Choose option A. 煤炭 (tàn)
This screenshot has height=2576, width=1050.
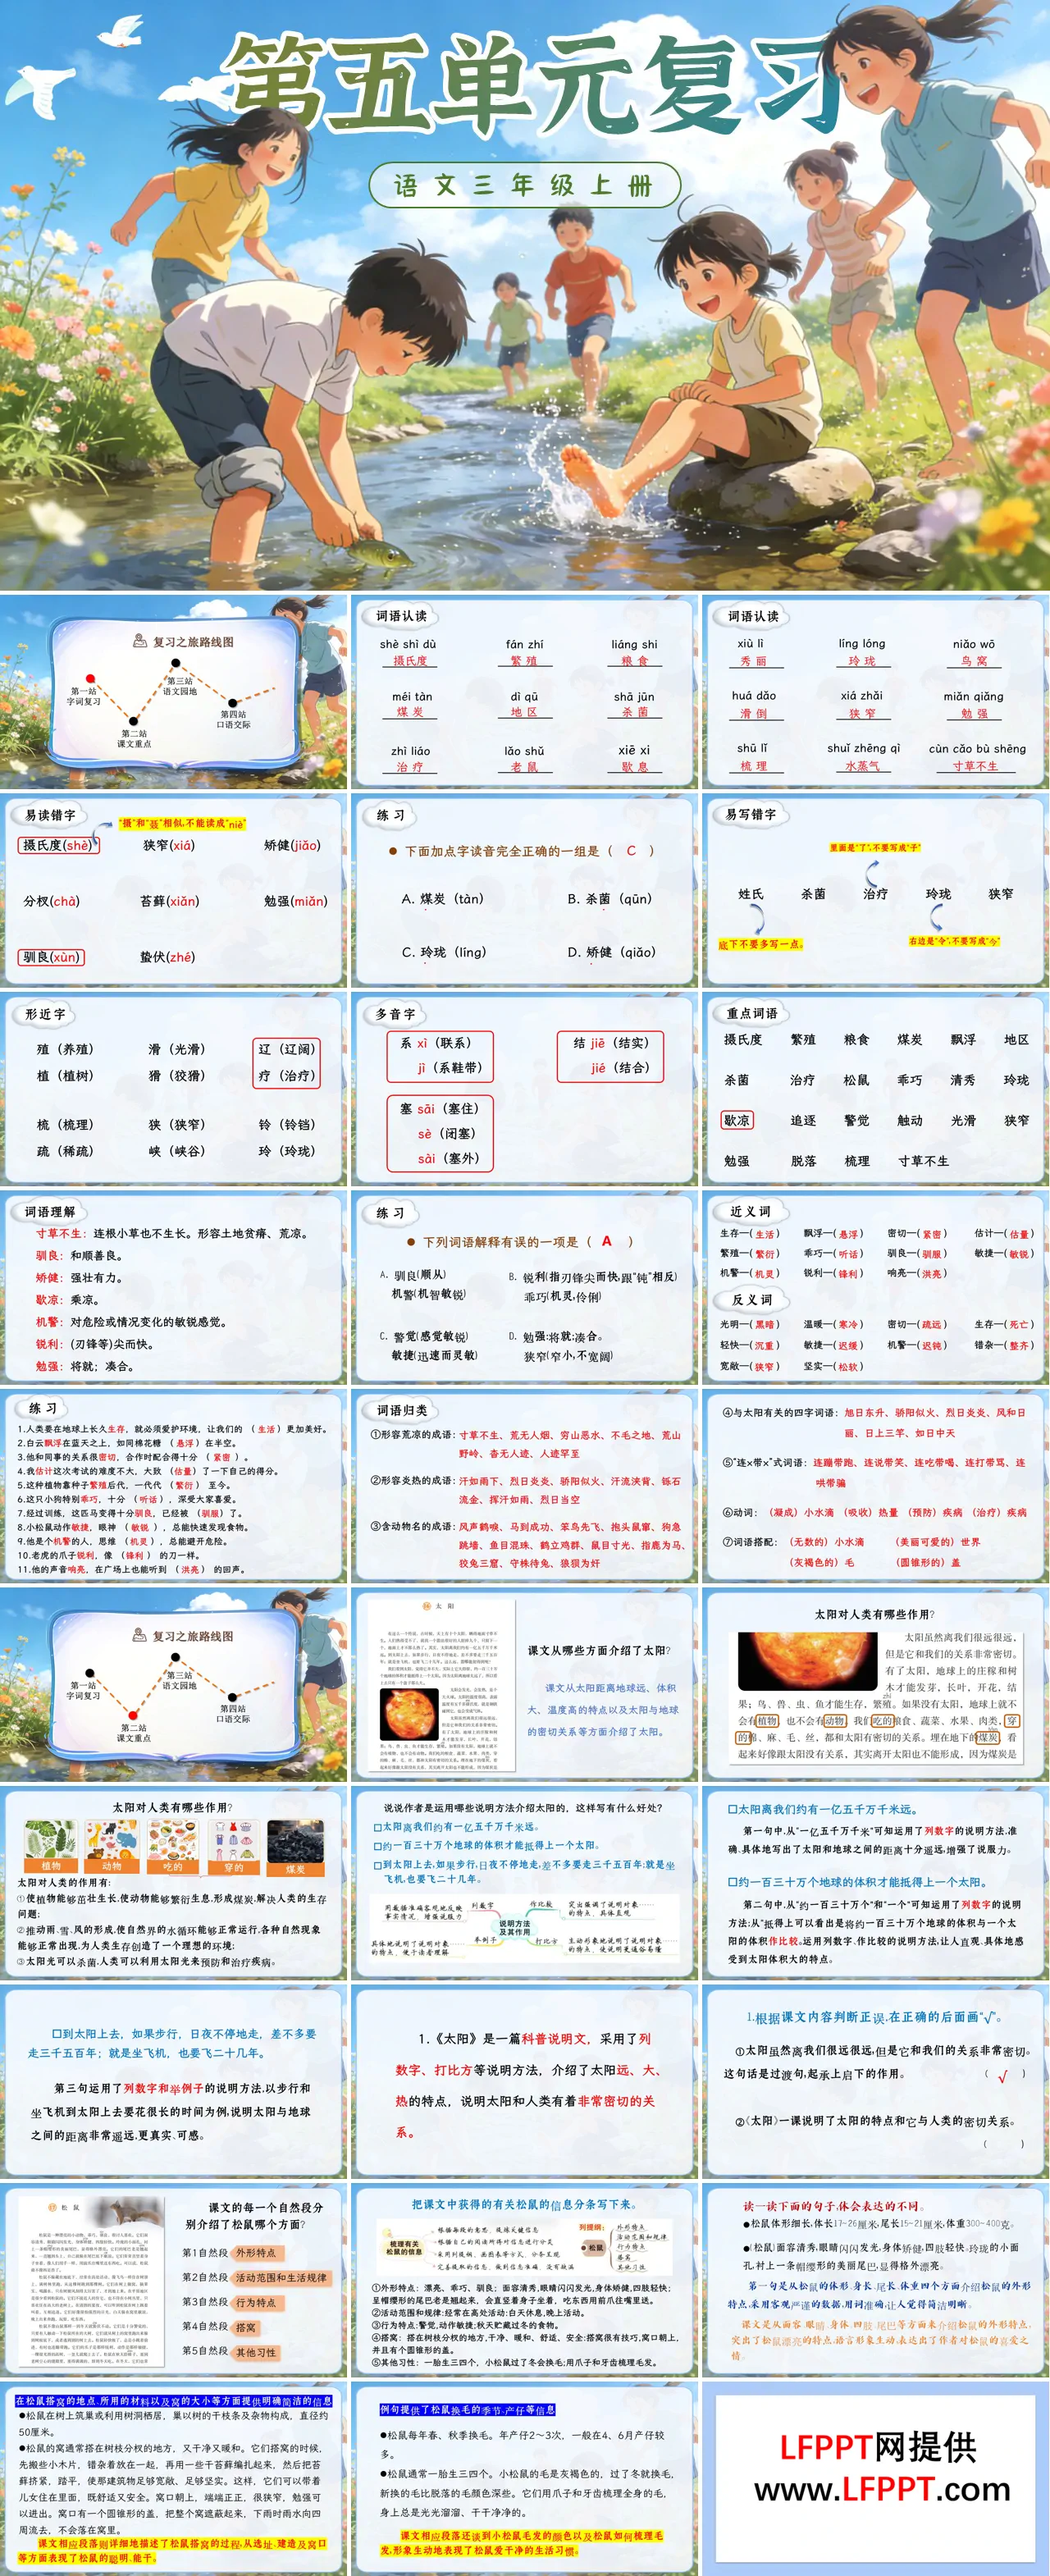441,899
